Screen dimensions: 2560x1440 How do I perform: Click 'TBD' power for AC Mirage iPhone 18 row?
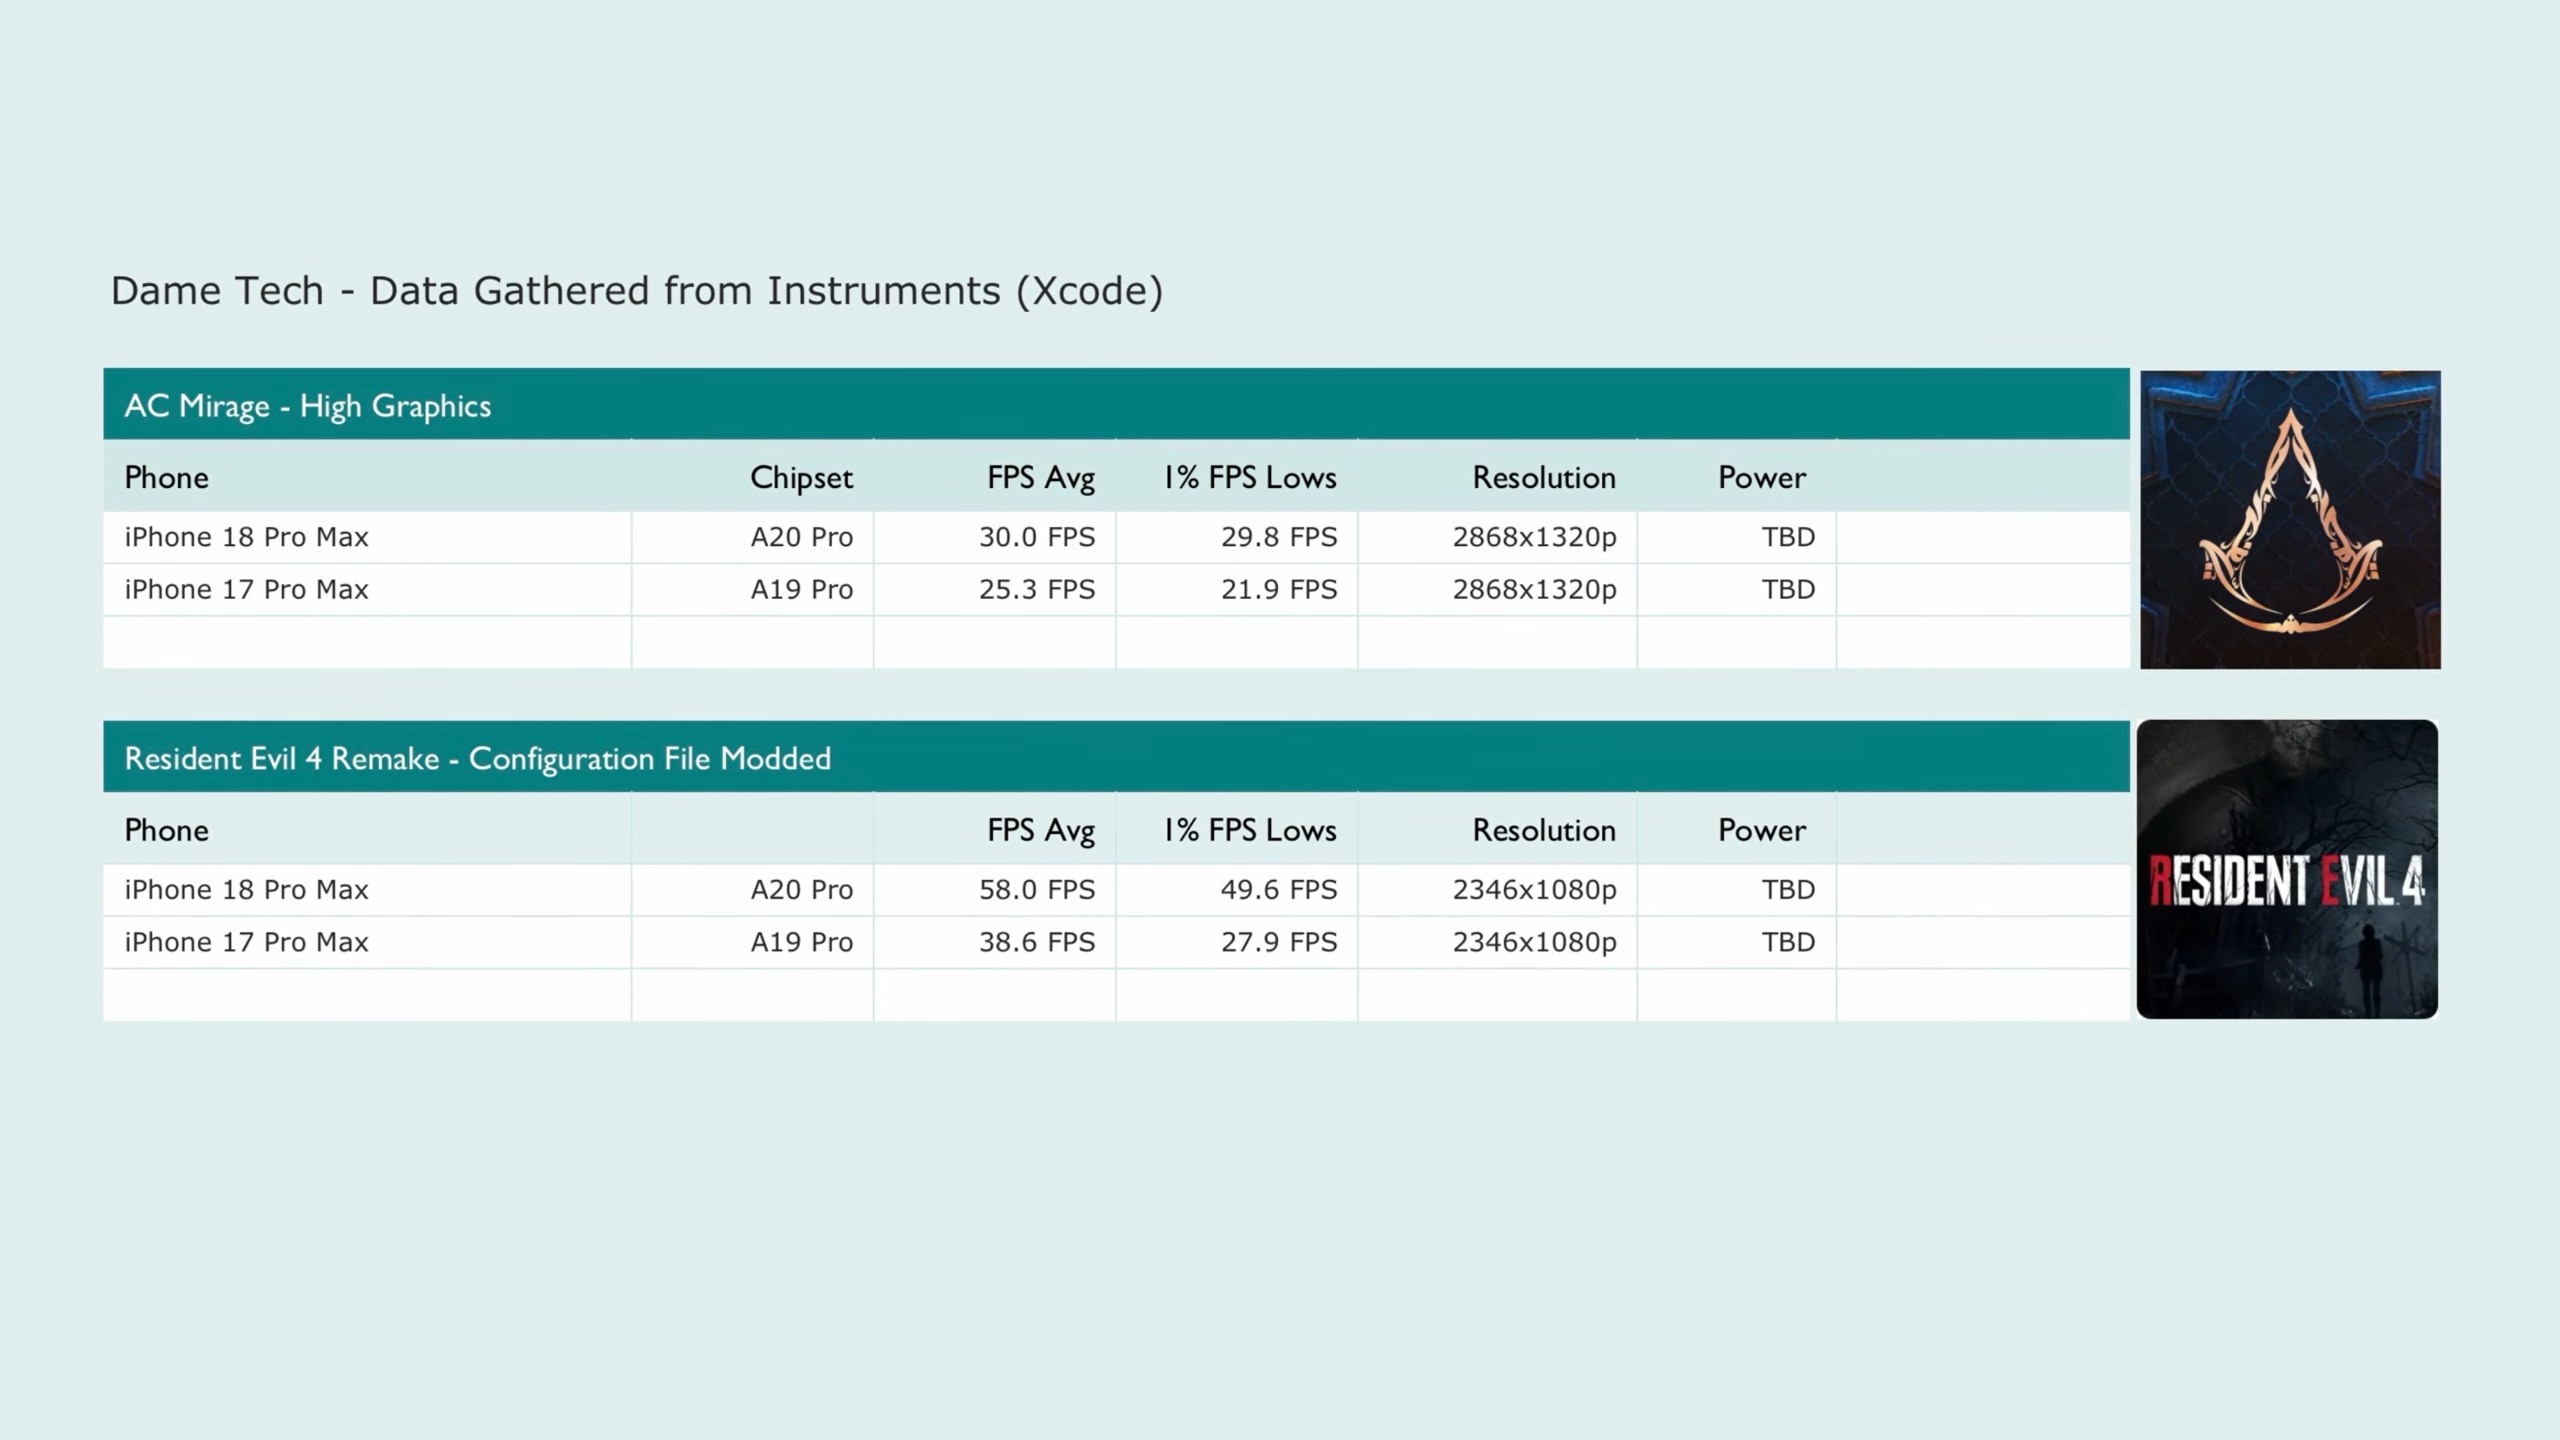click(1788, 537)
